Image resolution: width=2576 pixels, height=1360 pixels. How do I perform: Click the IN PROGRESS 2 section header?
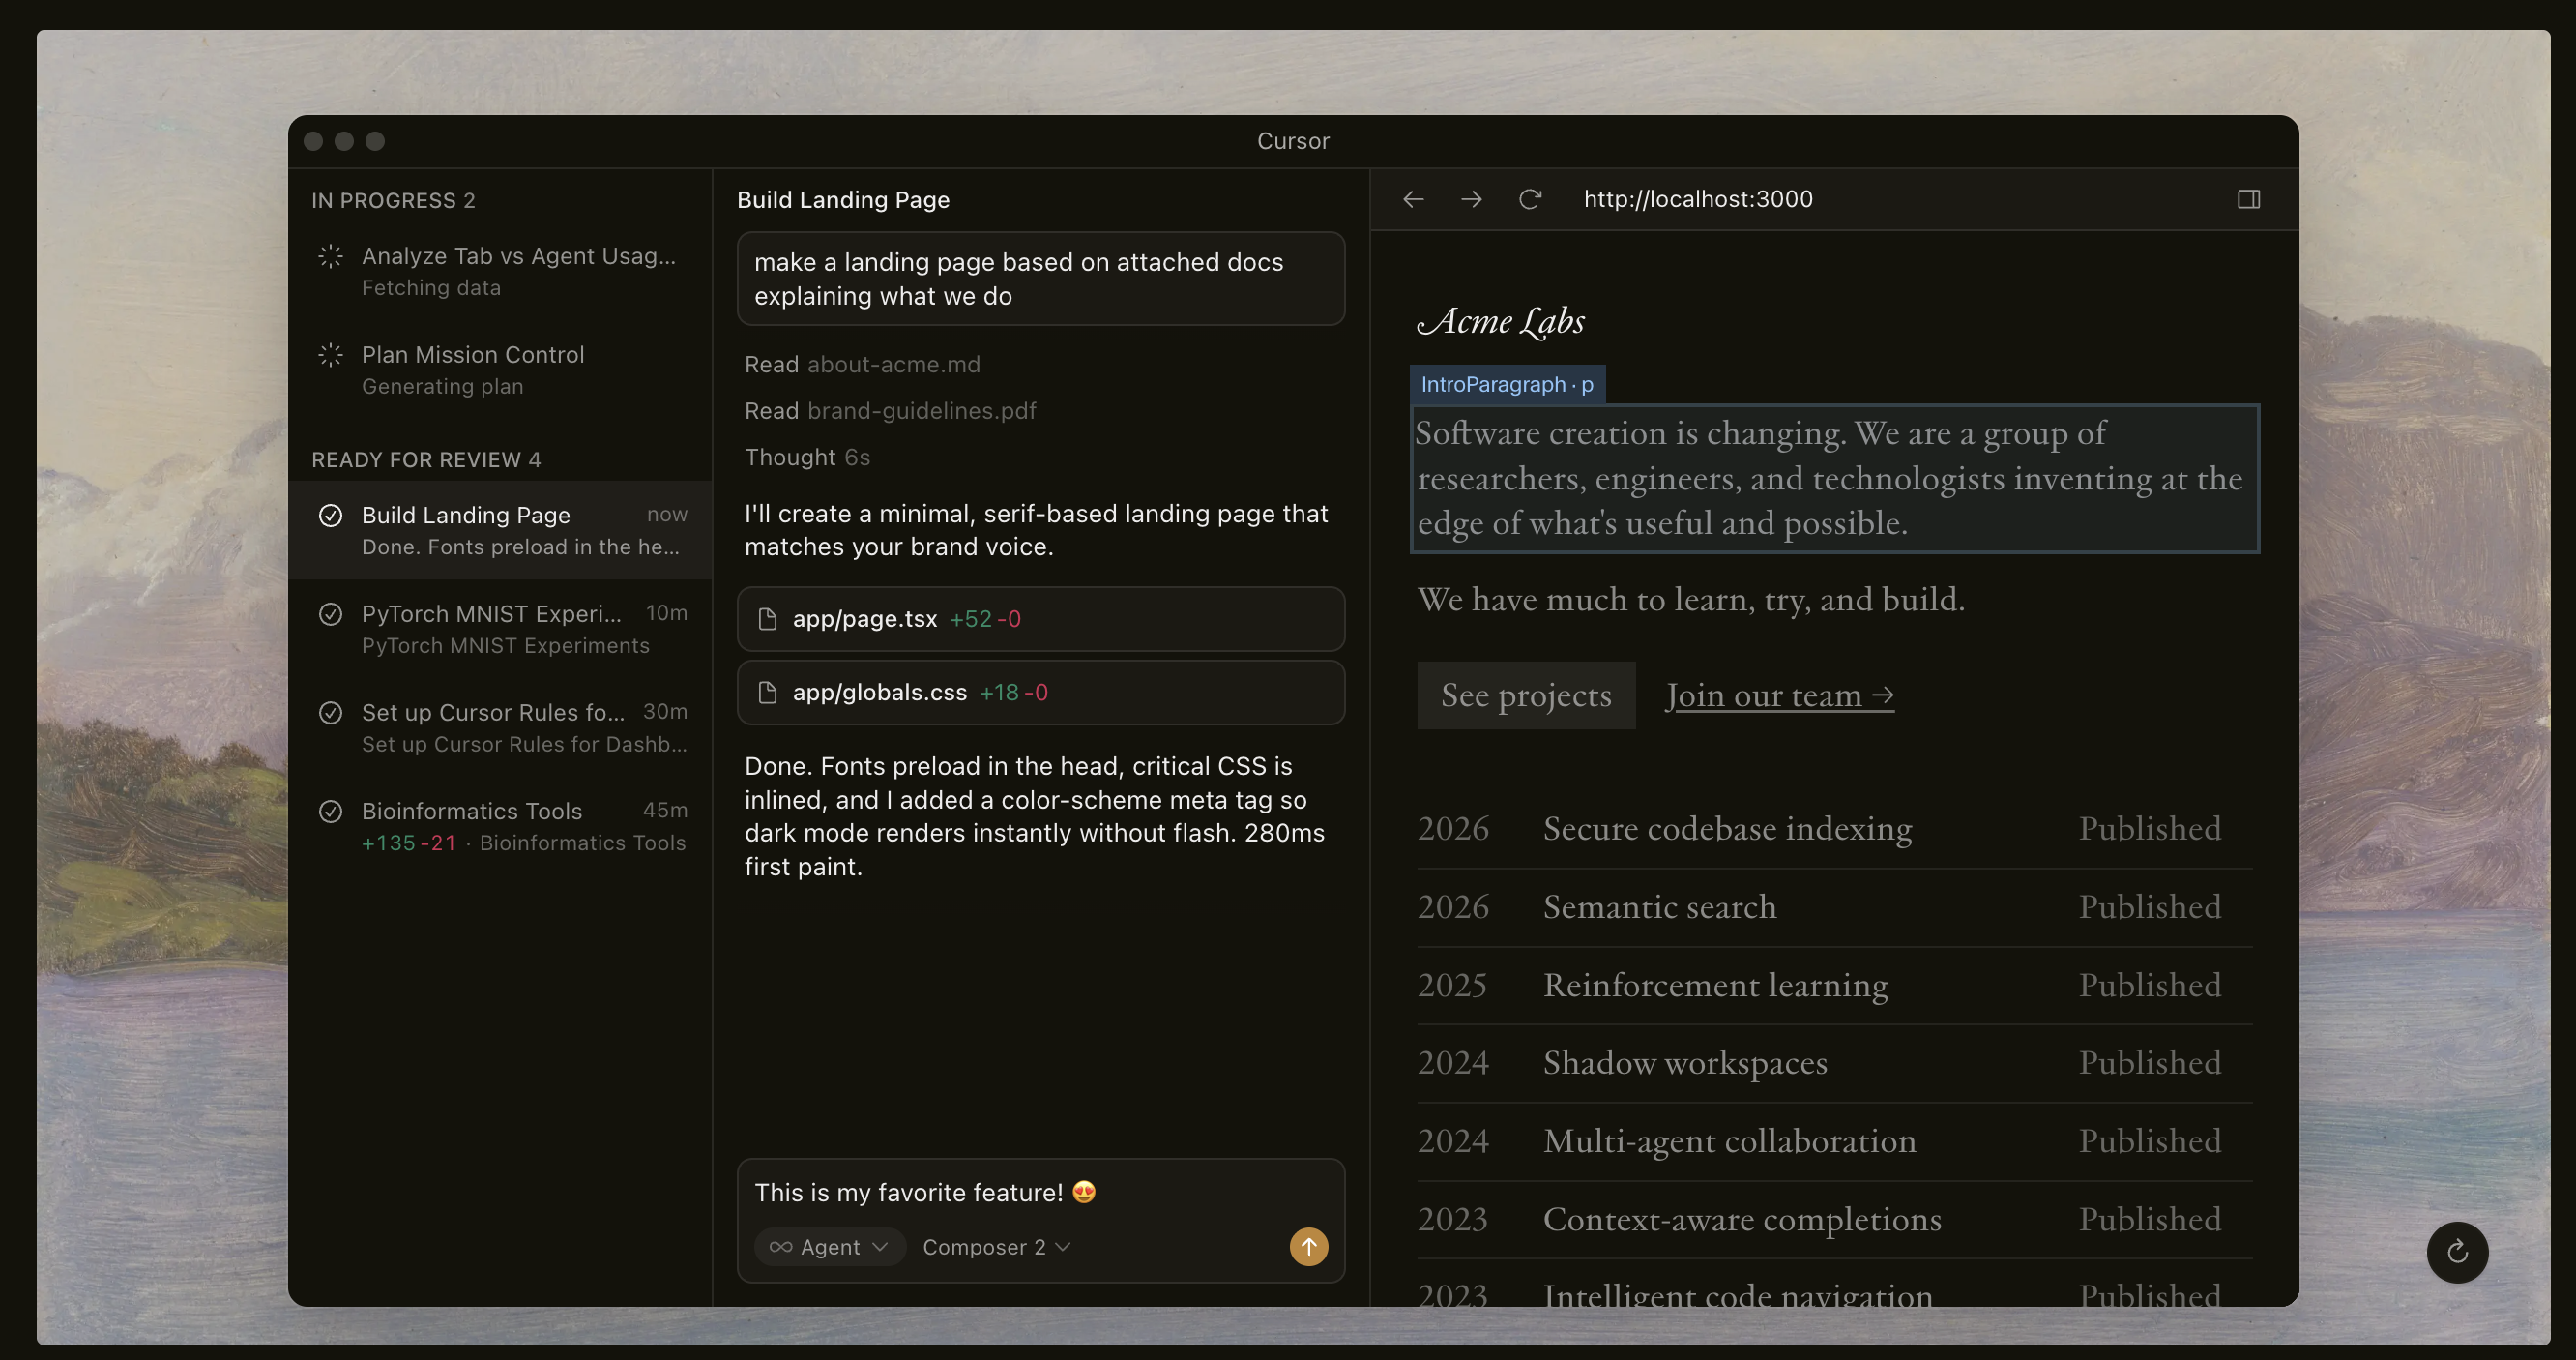[393, 200]
